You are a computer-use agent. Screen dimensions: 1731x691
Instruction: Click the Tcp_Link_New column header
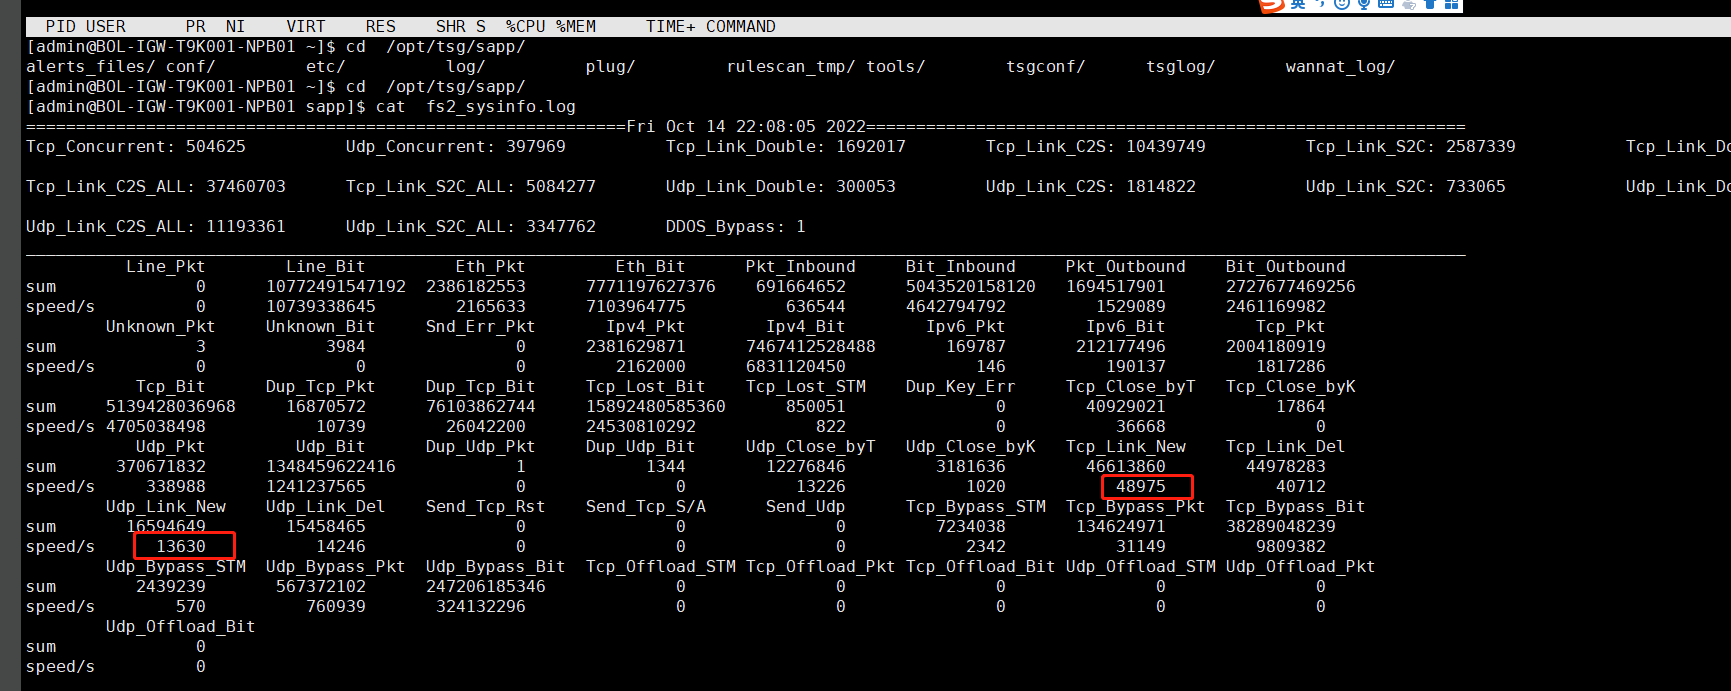(1125, 447)
